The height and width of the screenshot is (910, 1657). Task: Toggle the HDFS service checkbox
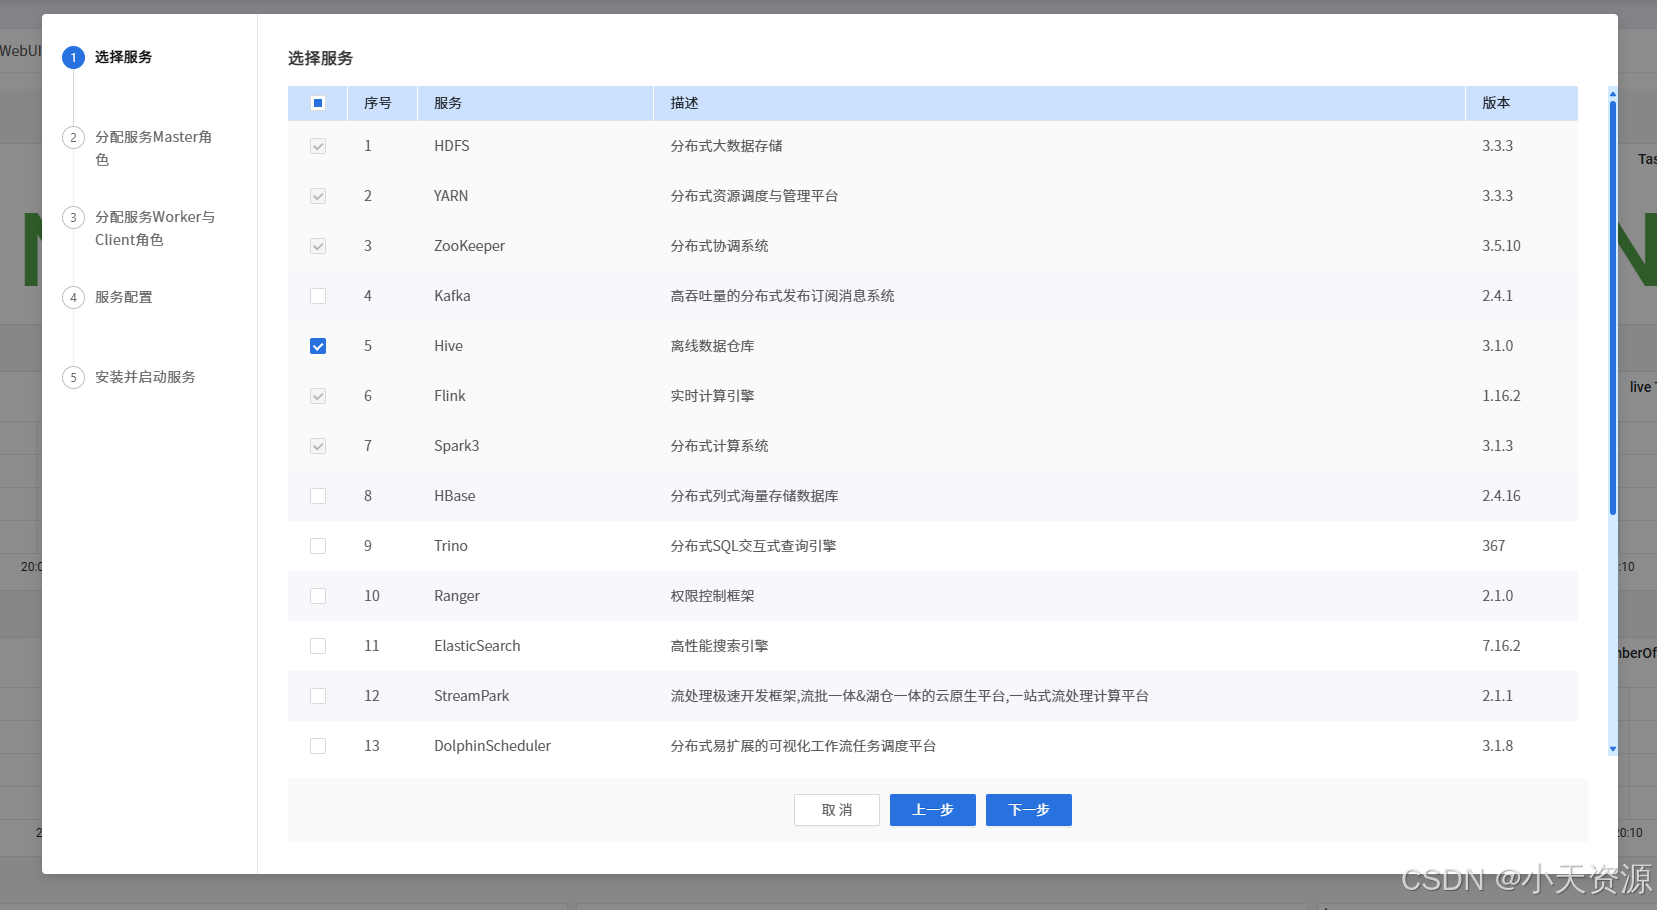[318, 146]
